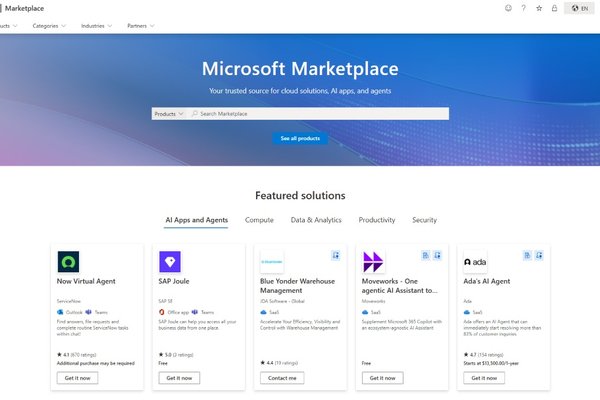Click See all products button
The image size is (600, 400).
coord(300,138)
